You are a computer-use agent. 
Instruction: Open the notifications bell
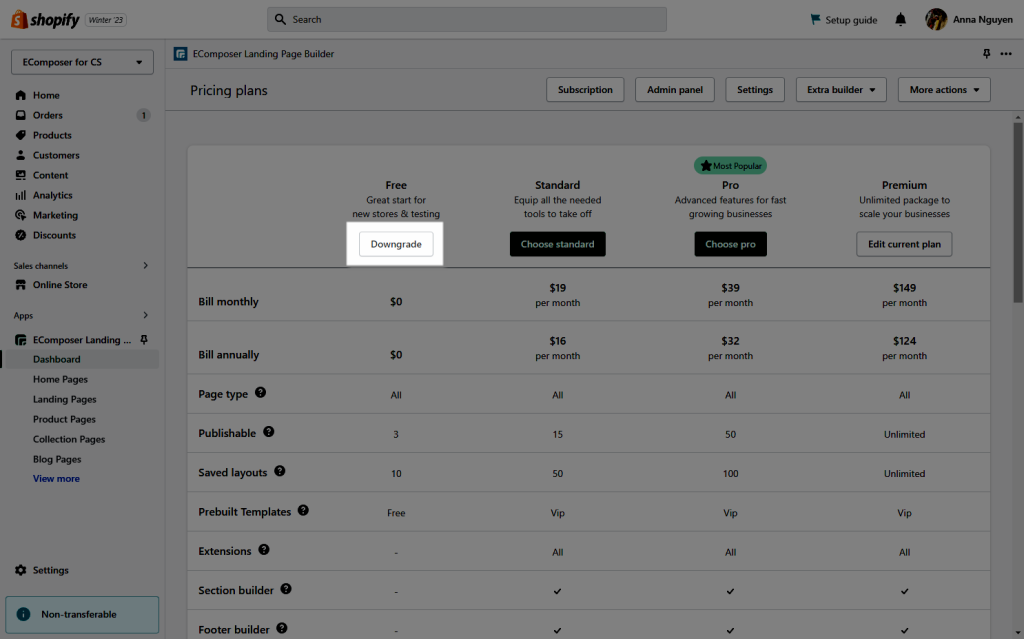pos(901,20)
